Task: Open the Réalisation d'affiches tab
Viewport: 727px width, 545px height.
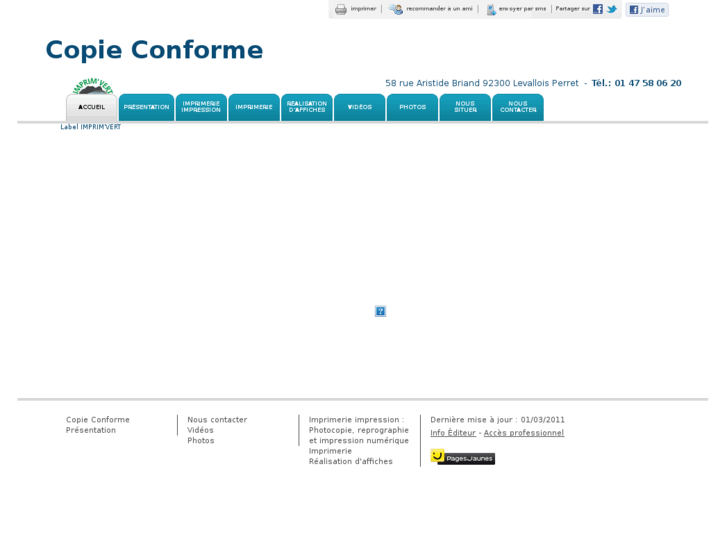Action: click(x=306, y=107)
